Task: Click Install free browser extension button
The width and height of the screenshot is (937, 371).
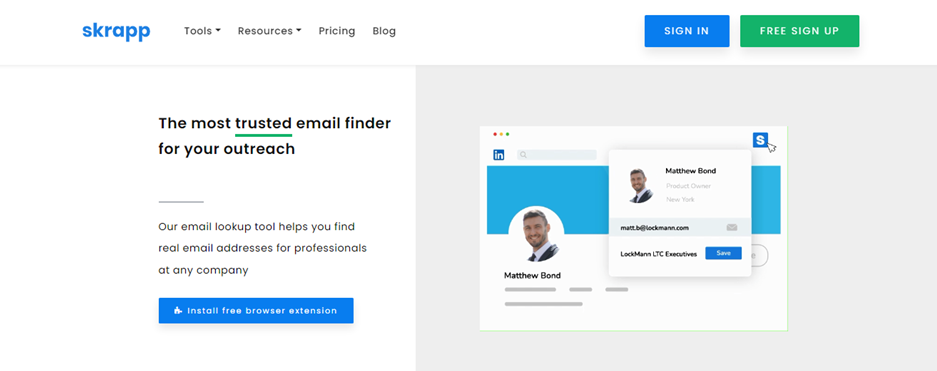Action: coord(256,311)
